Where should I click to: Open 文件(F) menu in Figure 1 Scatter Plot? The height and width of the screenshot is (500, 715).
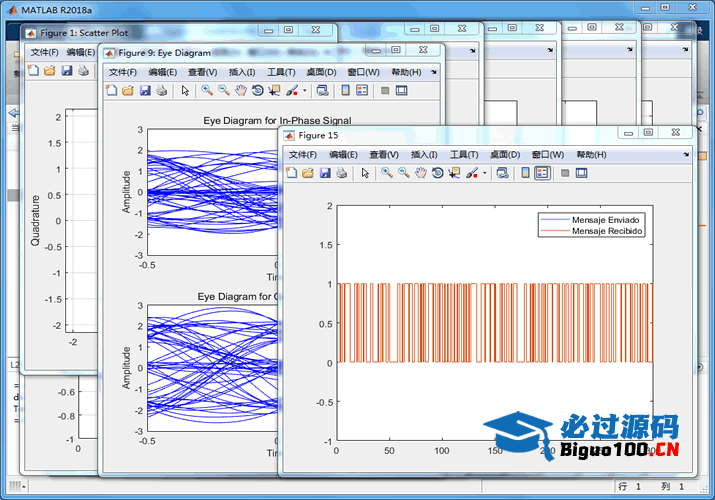pos(44,52)
